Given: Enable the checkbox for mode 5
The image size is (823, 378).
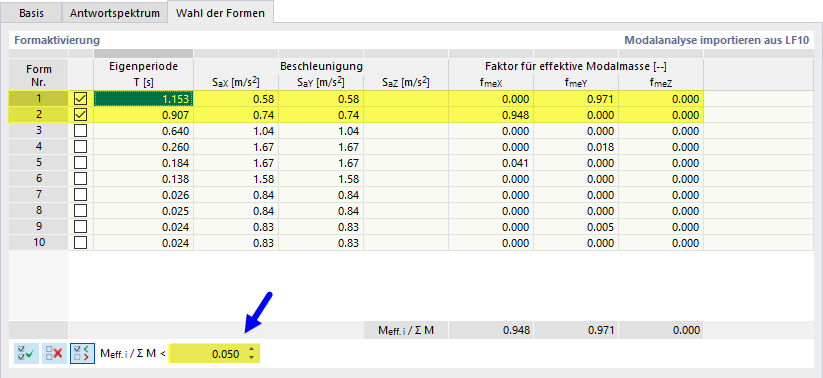Looking at the screenshot, I should point(81,163).
